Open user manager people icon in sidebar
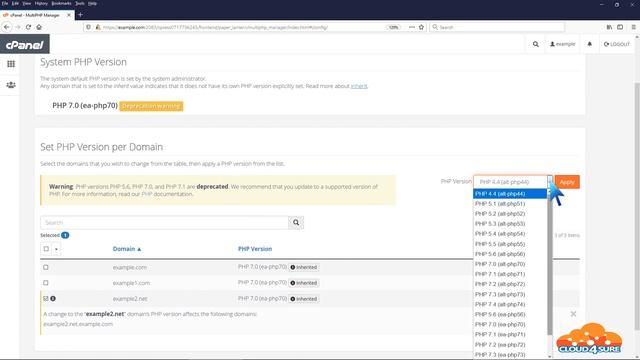 coord(11,85)
